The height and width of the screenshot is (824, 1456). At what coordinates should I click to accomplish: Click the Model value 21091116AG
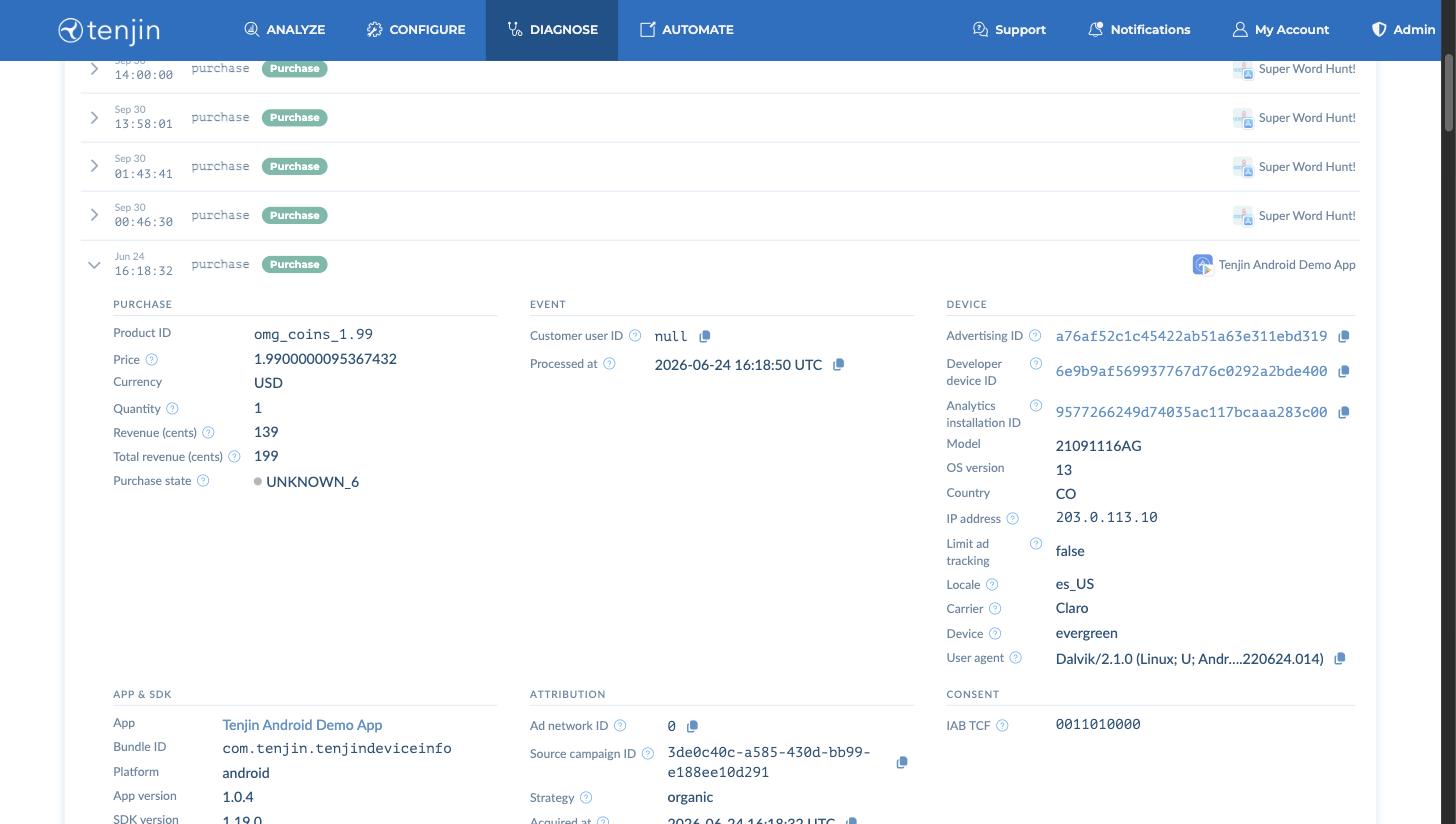click(1098, 446)
